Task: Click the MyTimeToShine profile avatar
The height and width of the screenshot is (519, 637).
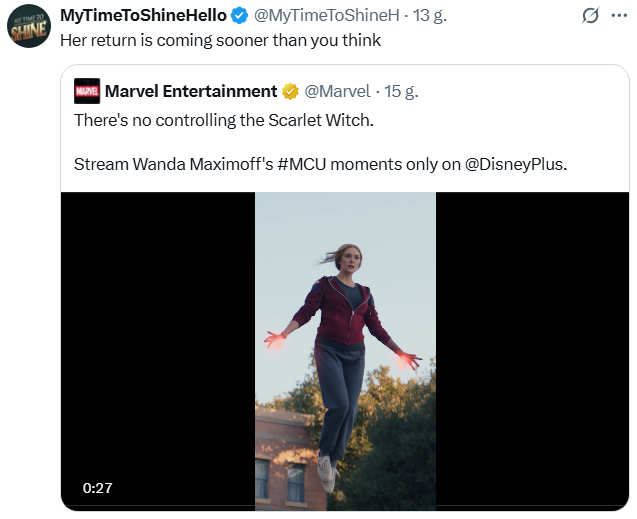Action: click(27, 27)
